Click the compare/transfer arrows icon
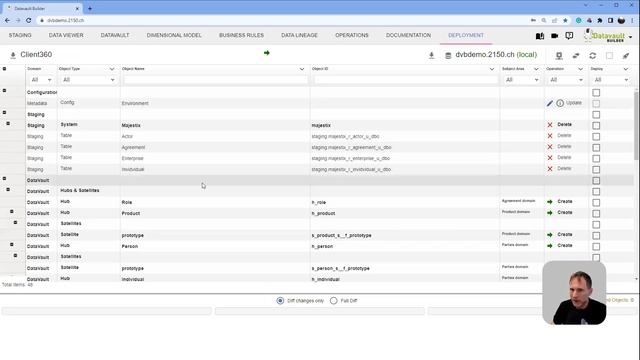The image size is (640, 360). [x=576, y=56]
